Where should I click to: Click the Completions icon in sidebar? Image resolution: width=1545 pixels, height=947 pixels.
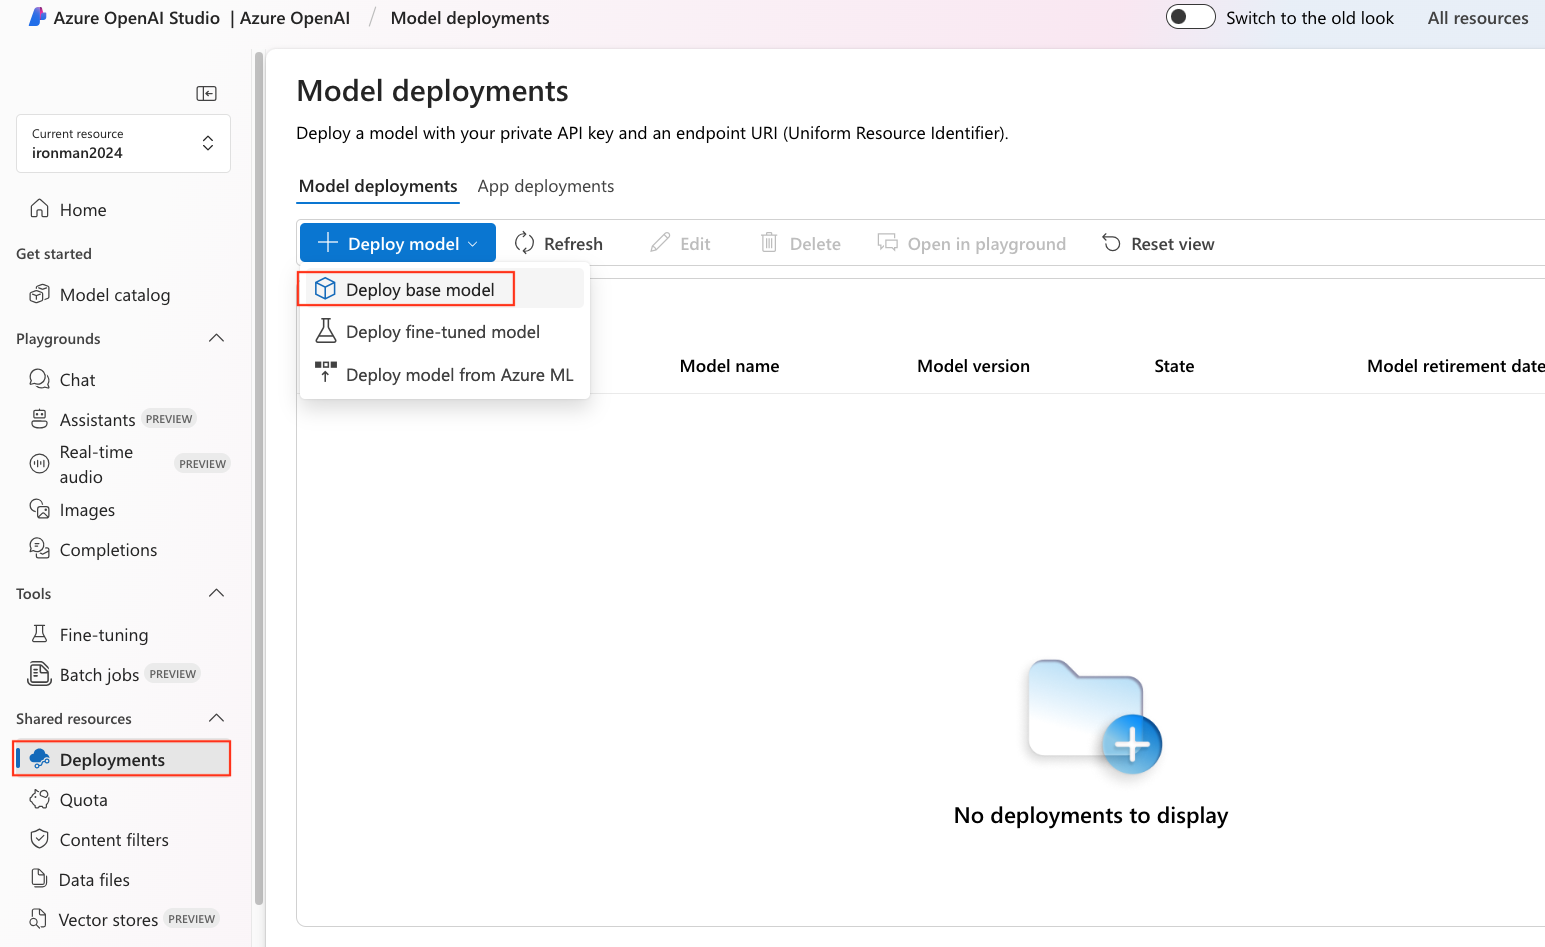click(40, 548)
